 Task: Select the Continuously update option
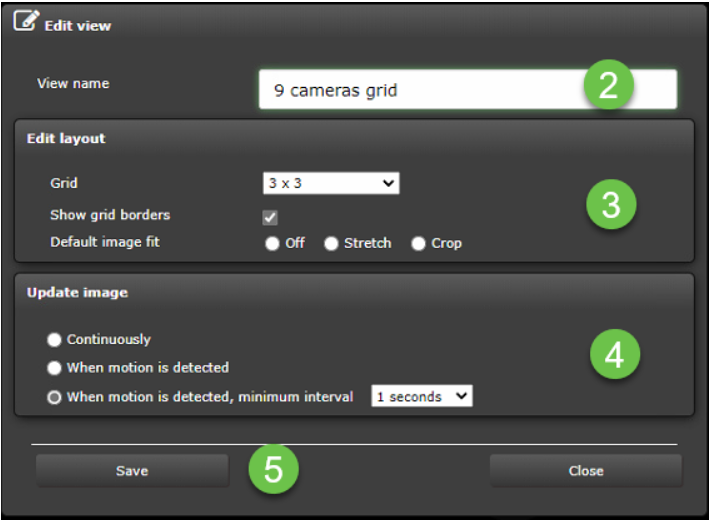[54, 340]
